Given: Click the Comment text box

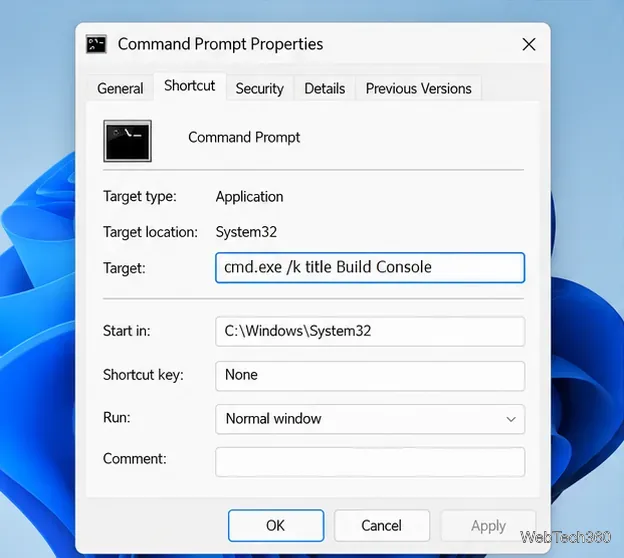Looking at the screenshot, I should click(x=370, y=462).
